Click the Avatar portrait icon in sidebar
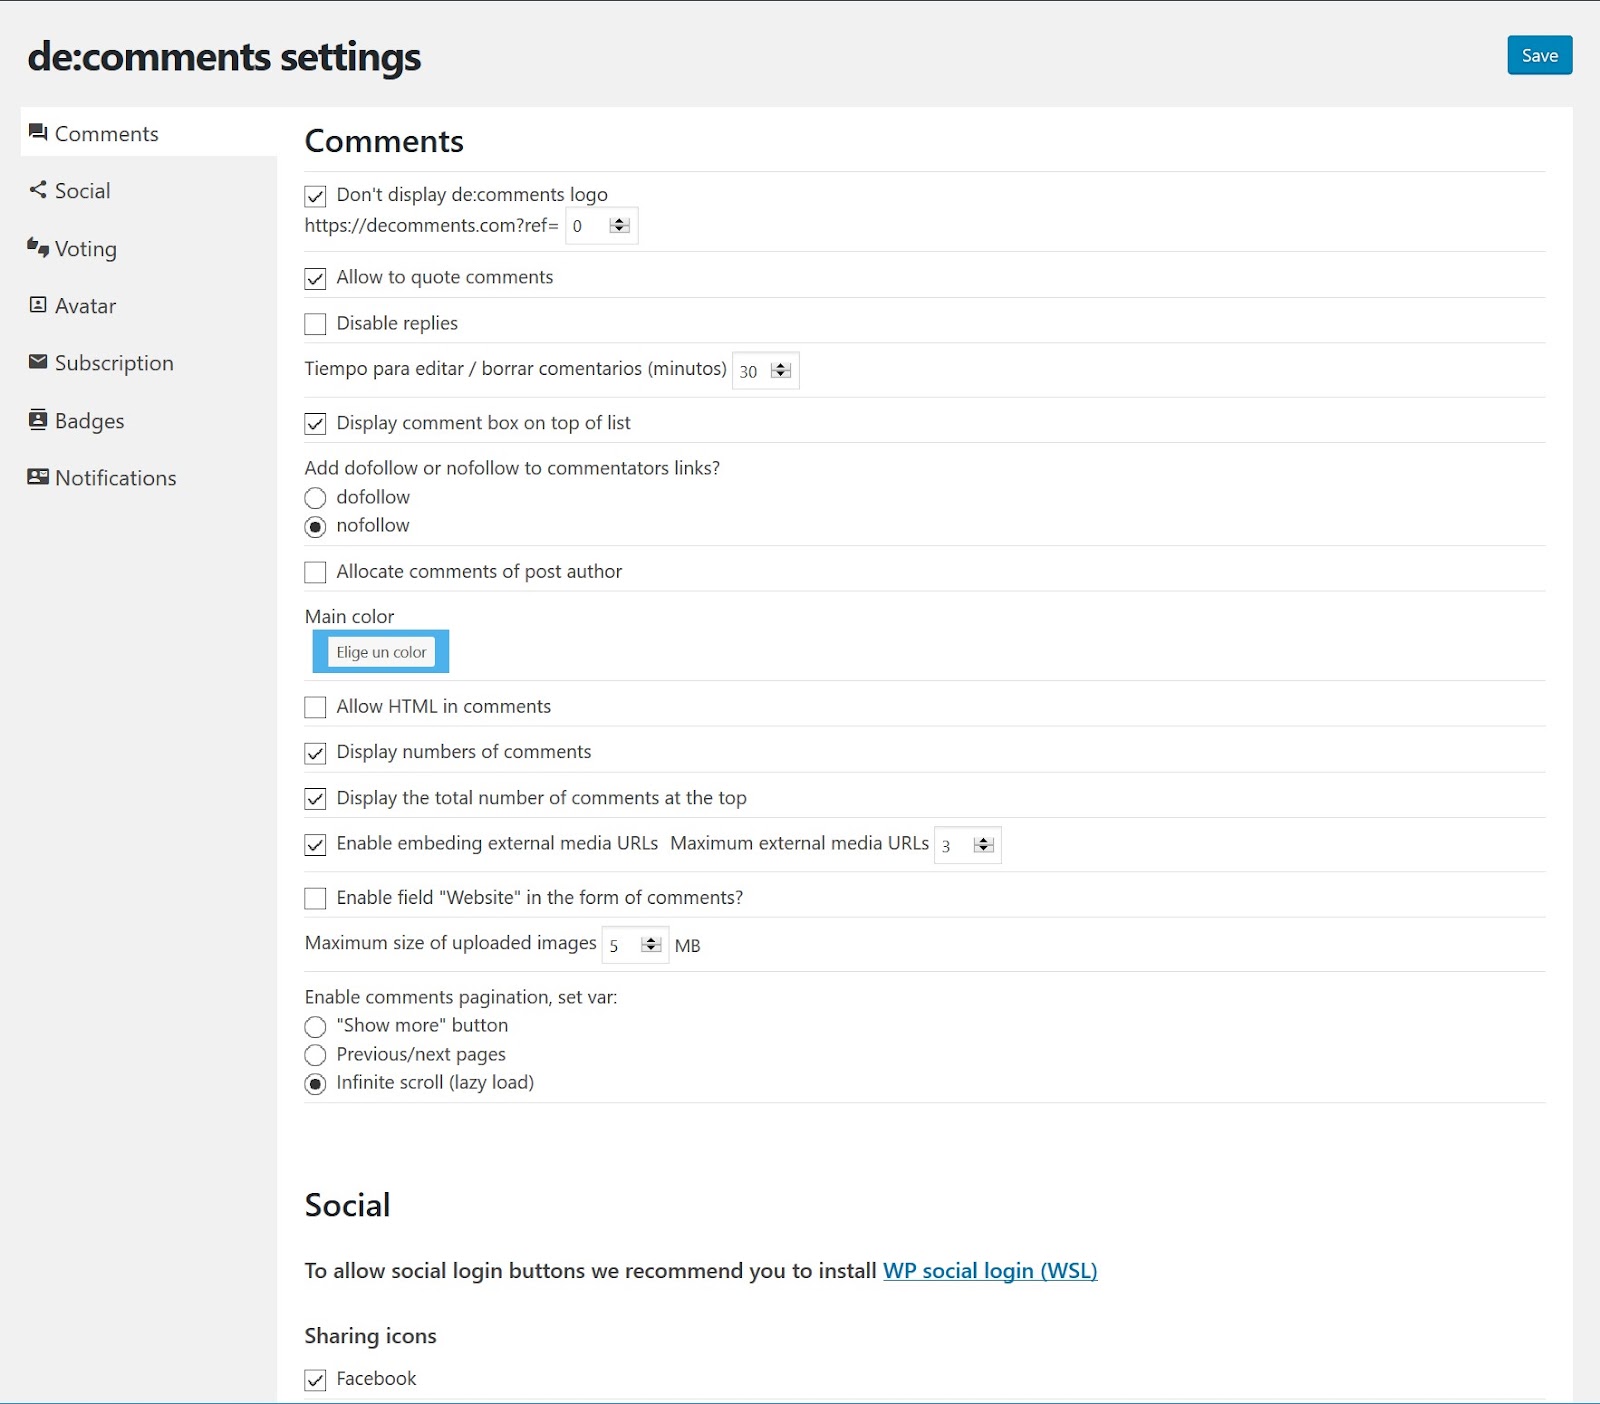The width and height of the screenshot is (1600, 1404). click(x=38, y=305)
